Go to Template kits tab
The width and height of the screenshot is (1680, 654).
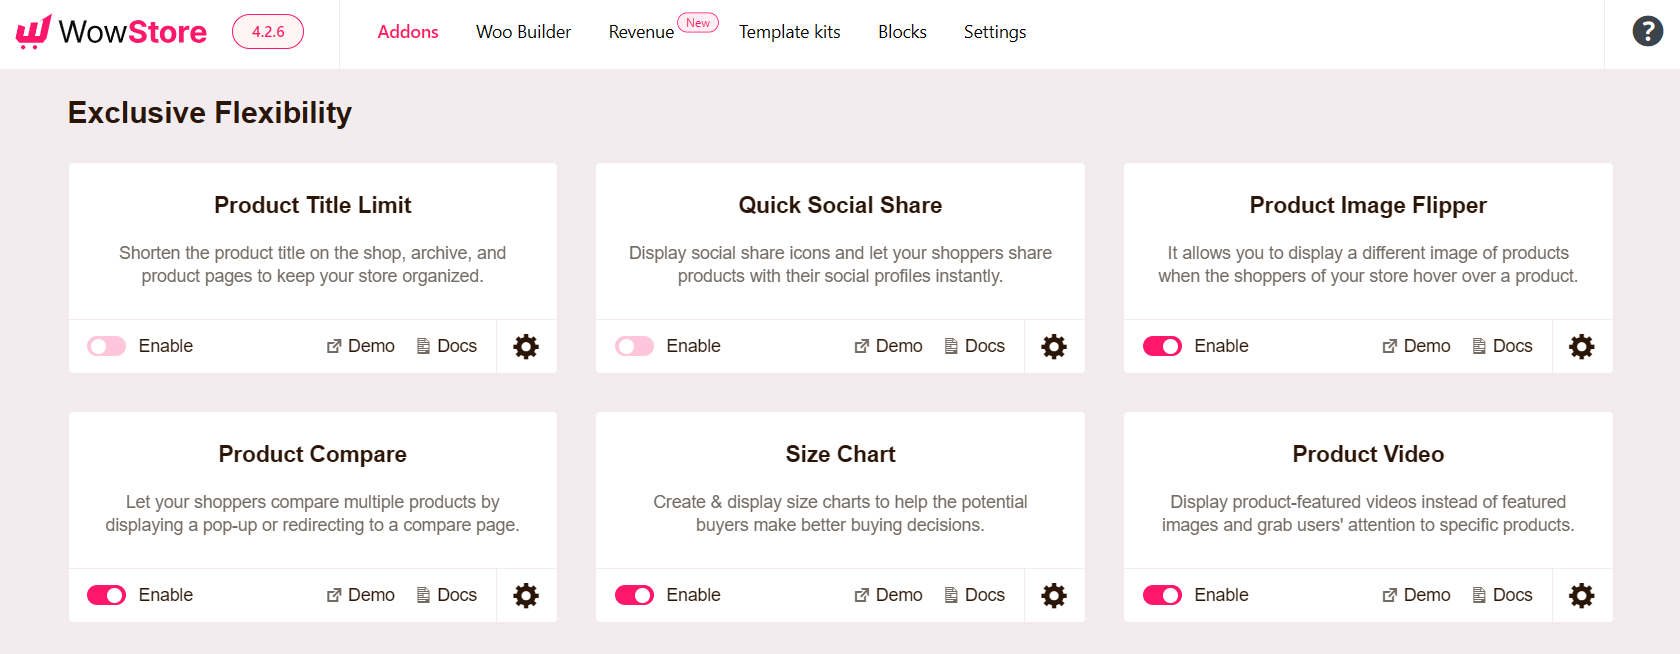point(790,32)
